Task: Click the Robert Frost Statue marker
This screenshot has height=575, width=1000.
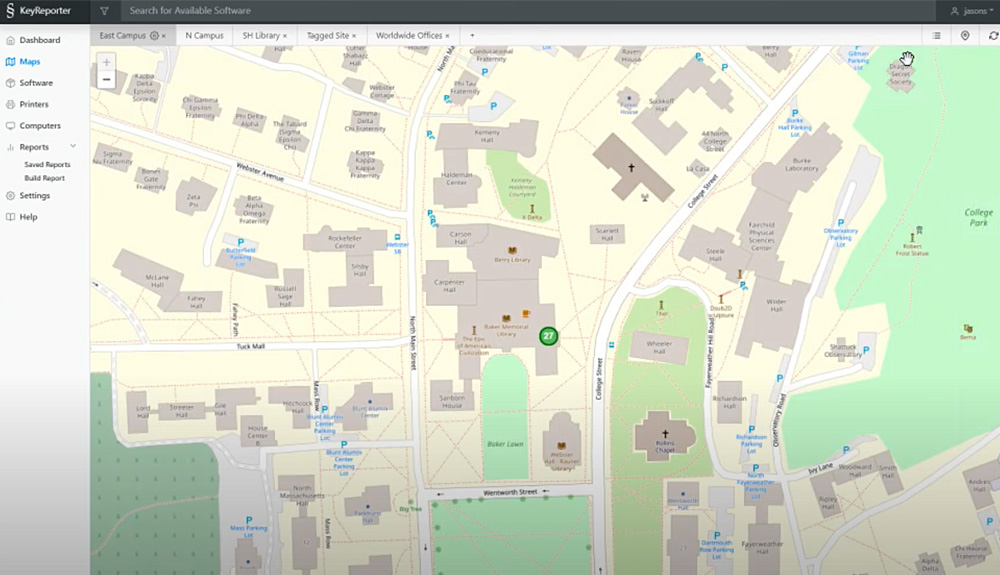Action: (x=912, y=237)
